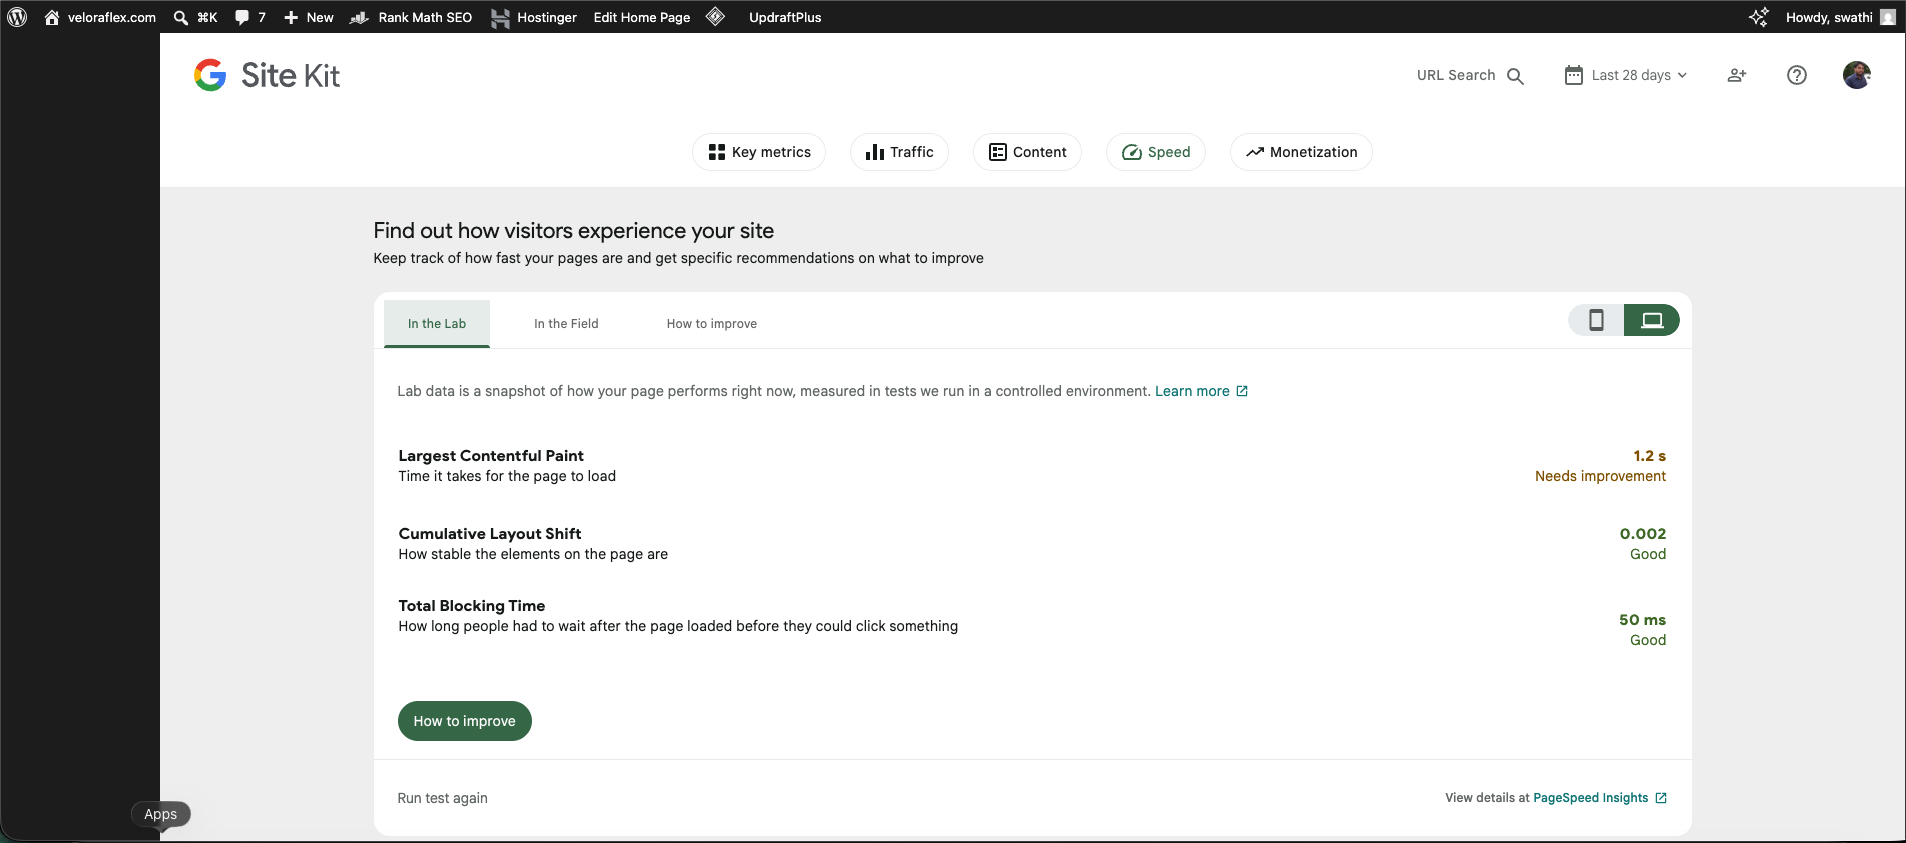Open the Last 28 days date dropdown
Viewport: 1906px width, 843px height.
click(x=1626, y=75)
